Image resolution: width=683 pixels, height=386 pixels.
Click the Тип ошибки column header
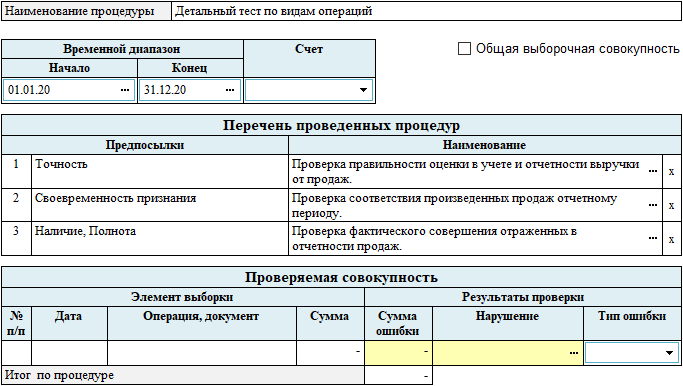tap(632, 323)
